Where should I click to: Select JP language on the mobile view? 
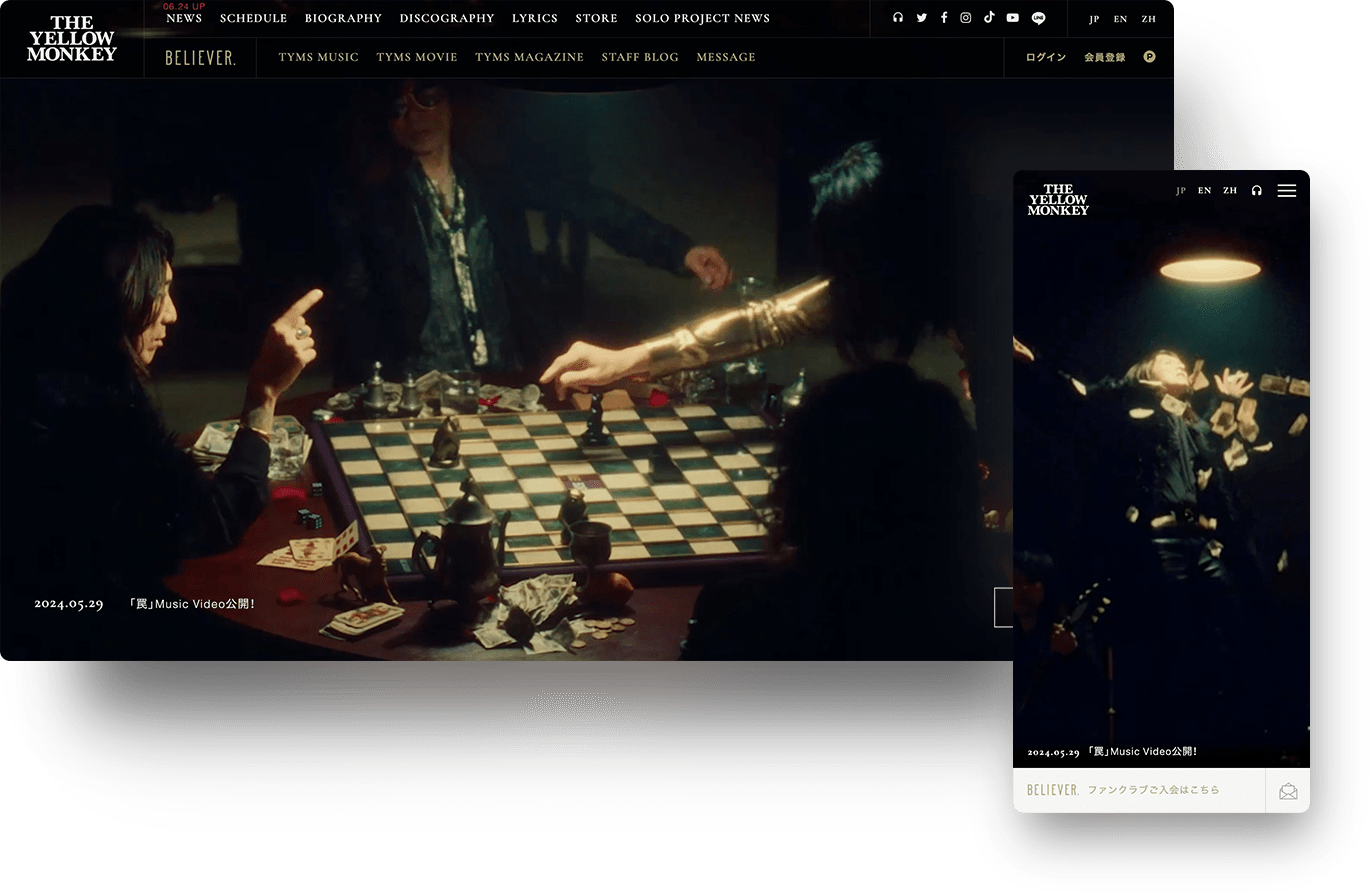[x=1181, y=190]
